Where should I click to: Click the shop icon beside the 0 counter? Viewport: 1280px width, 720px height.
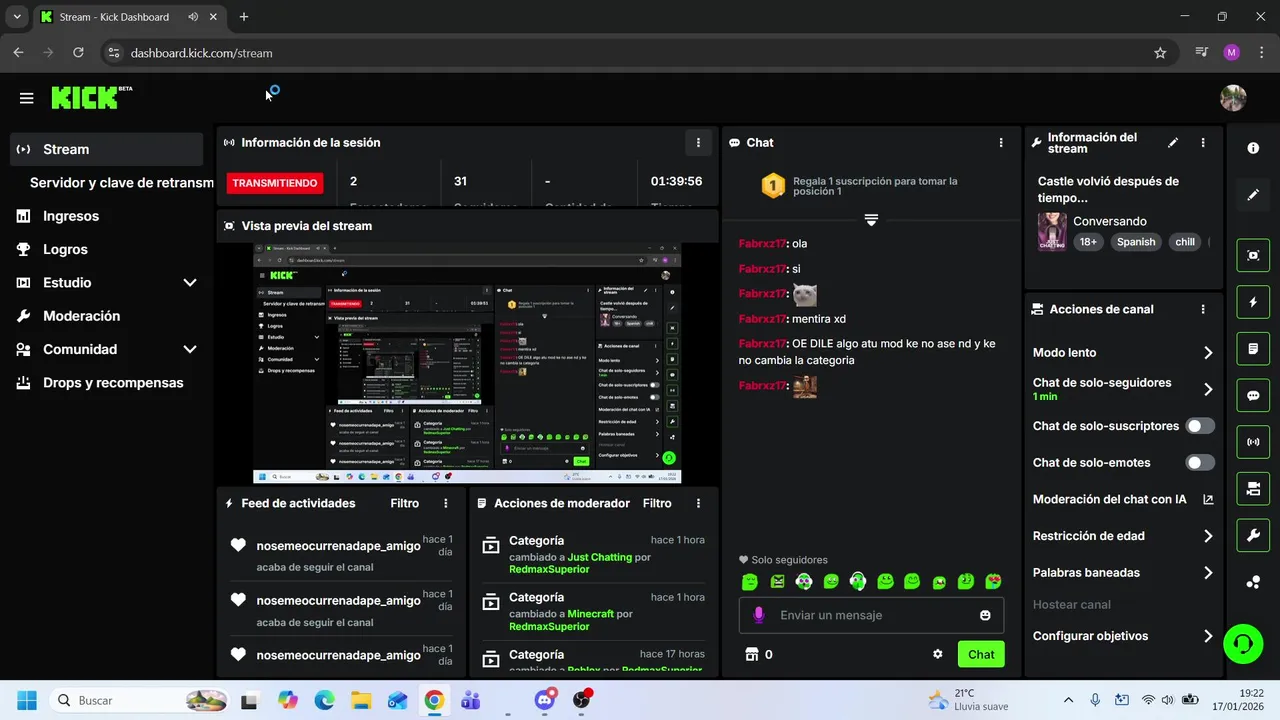(752, 654)
